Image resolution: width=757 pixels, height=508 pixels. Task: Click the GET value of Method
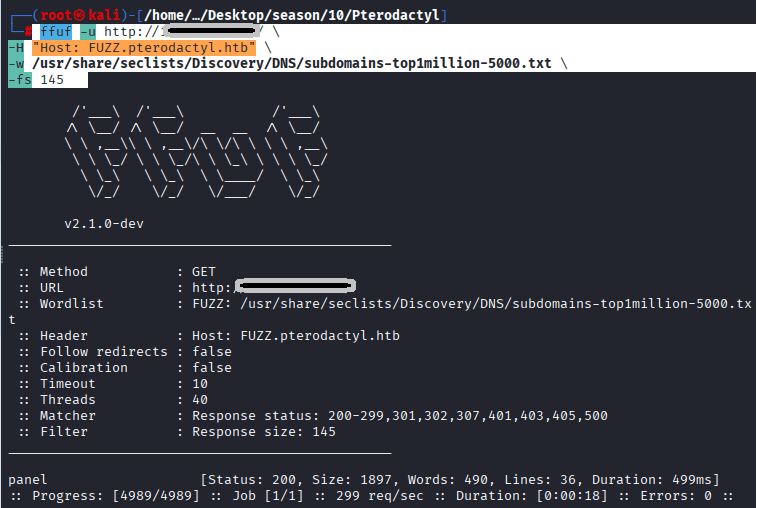(204, 271)
